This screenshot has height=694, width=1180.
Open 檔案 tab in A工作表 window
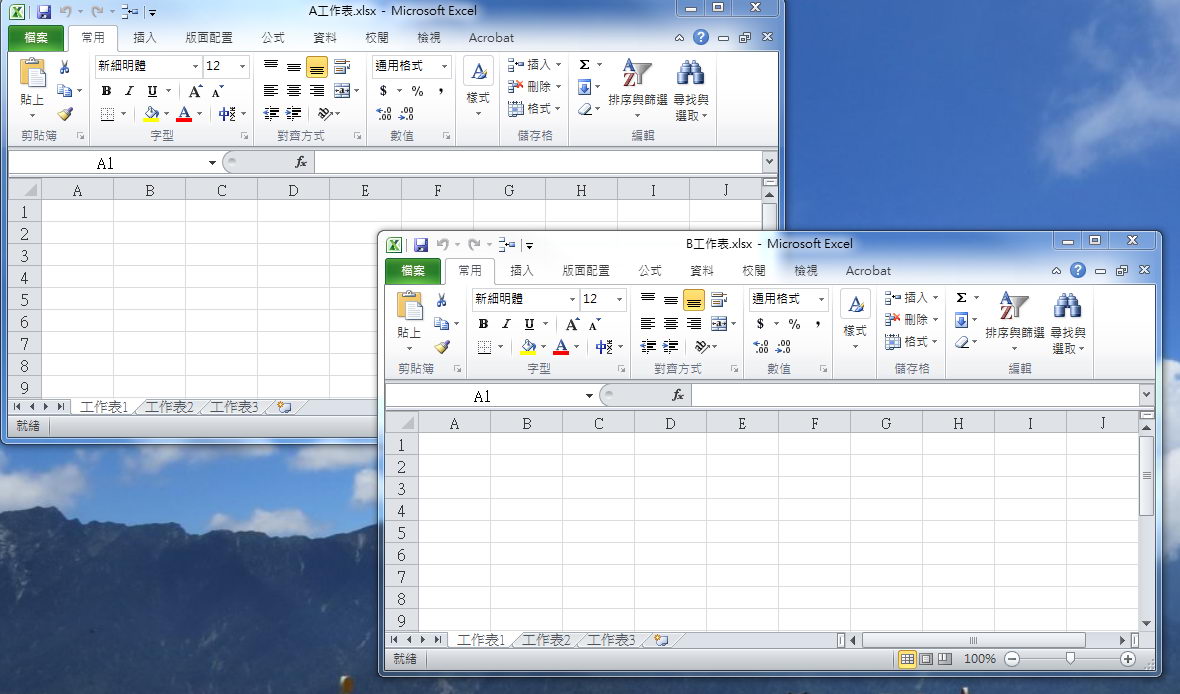coord(36,38)
